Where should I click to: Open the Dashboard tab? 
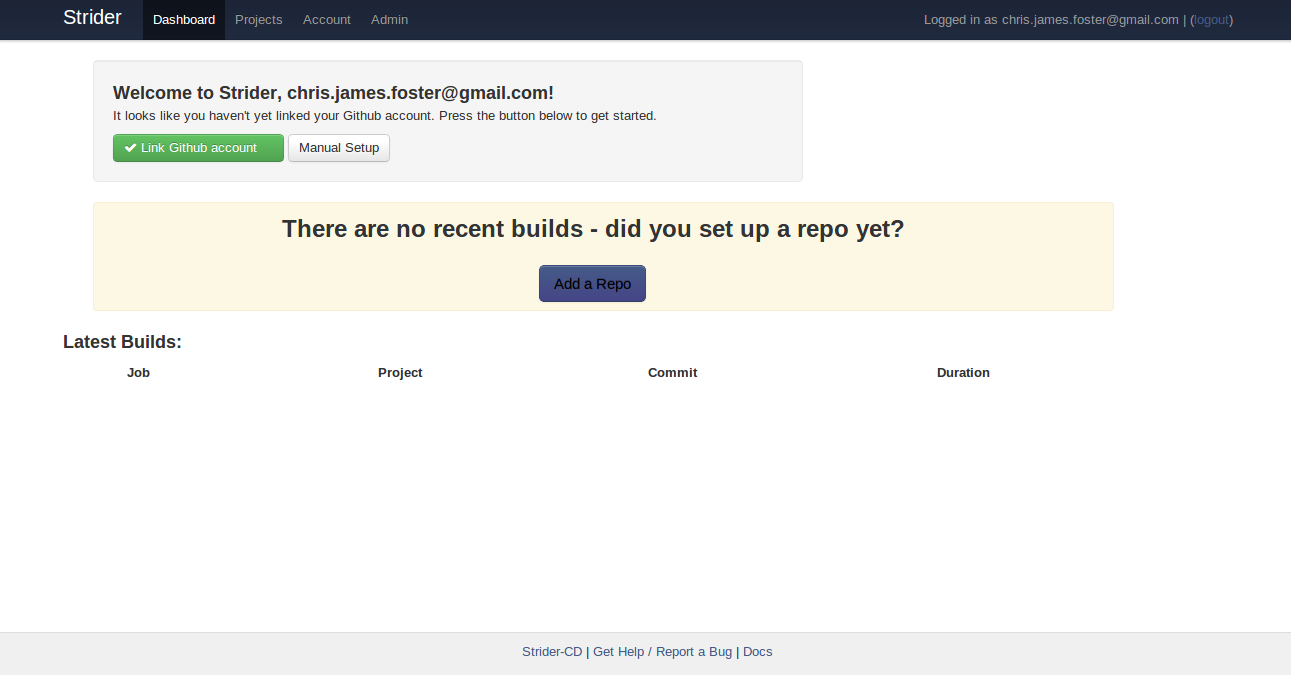pyautogui.click(x=184, y=20)
